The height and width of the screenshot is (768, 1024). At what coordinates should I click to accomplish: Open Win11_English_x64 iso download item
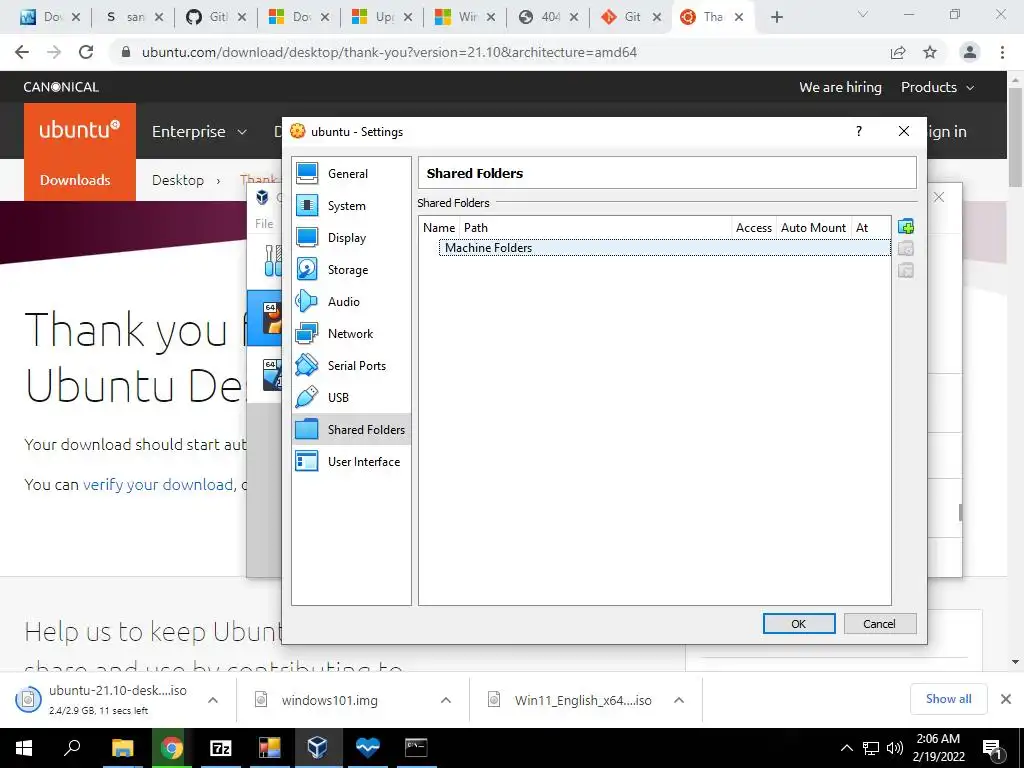click(x=583, y=700)
